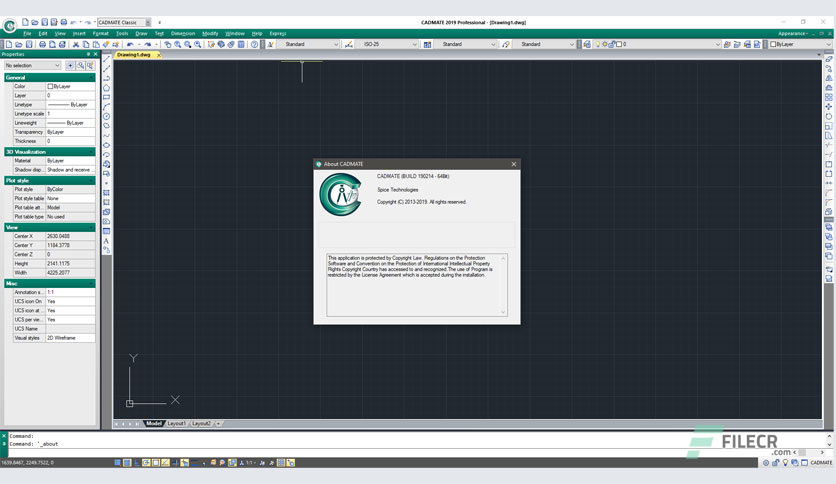Click the New drawing icon in standard toolbar
Viewport: 836px width, 484px height.
tap(9, 44)
